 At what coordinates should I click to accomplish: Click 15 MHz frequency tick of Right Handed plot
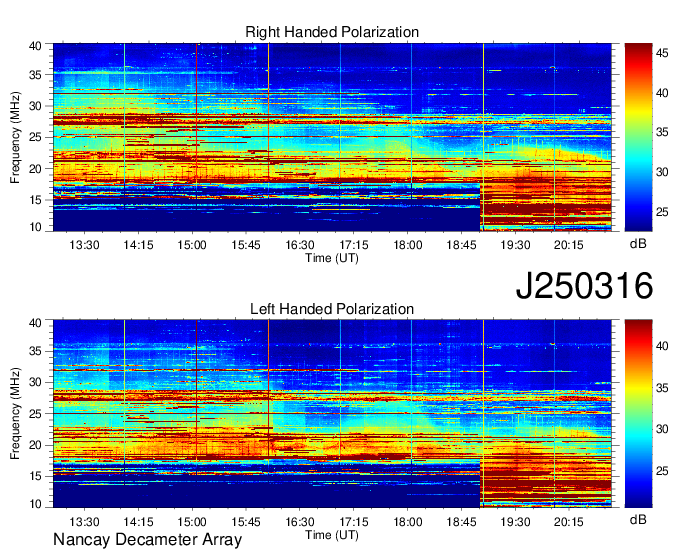[35, 200]
